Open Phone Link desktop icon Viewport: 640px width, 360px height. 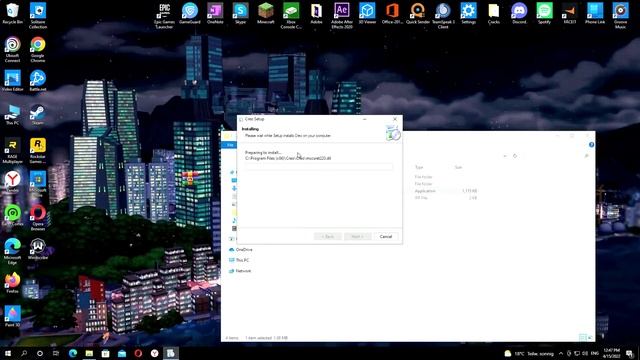[595, 13]
